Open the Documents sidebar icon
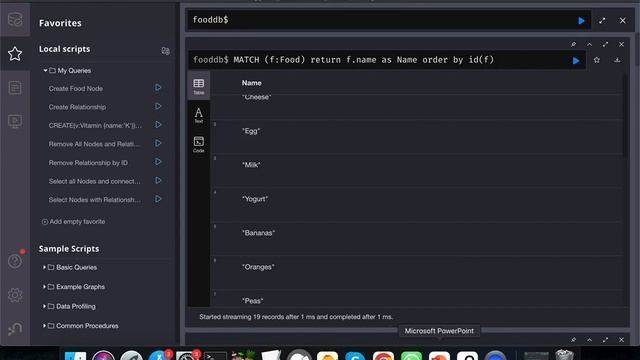 tap(15, 87)
